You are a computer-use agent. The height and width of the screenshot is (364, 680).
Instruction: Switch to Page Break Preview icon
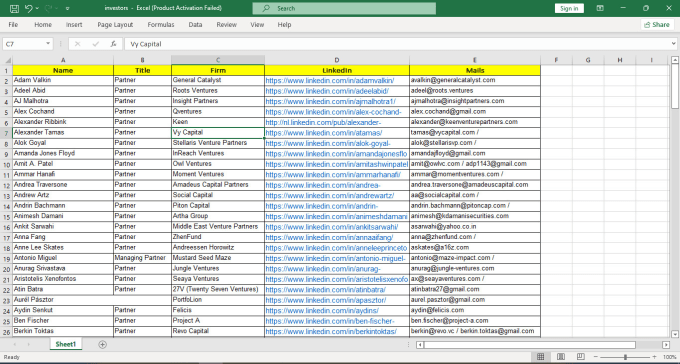pyautogui.click(x=581, y=357)
